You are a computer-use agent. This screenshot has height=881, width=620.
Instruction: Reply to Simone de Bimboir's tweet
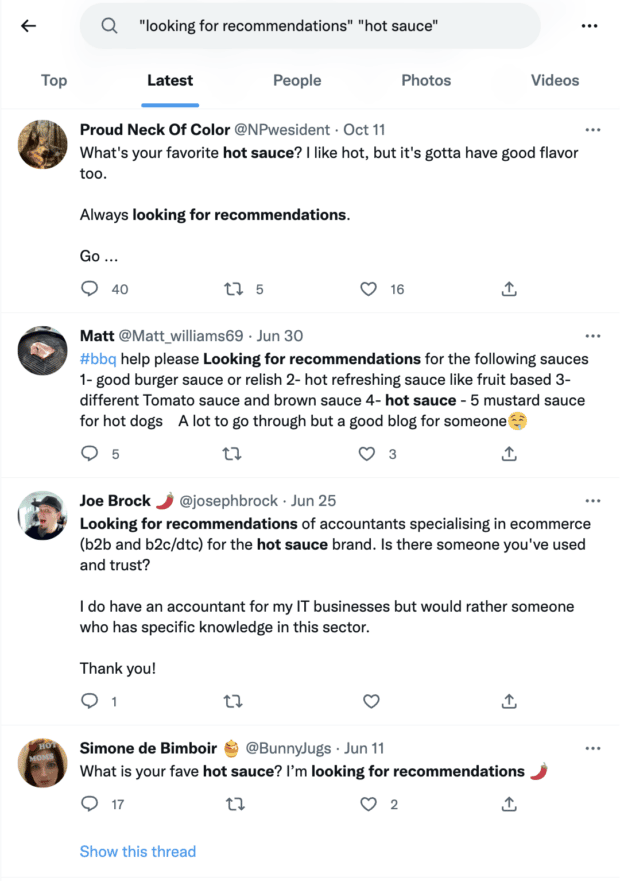[x=89, y=804]
